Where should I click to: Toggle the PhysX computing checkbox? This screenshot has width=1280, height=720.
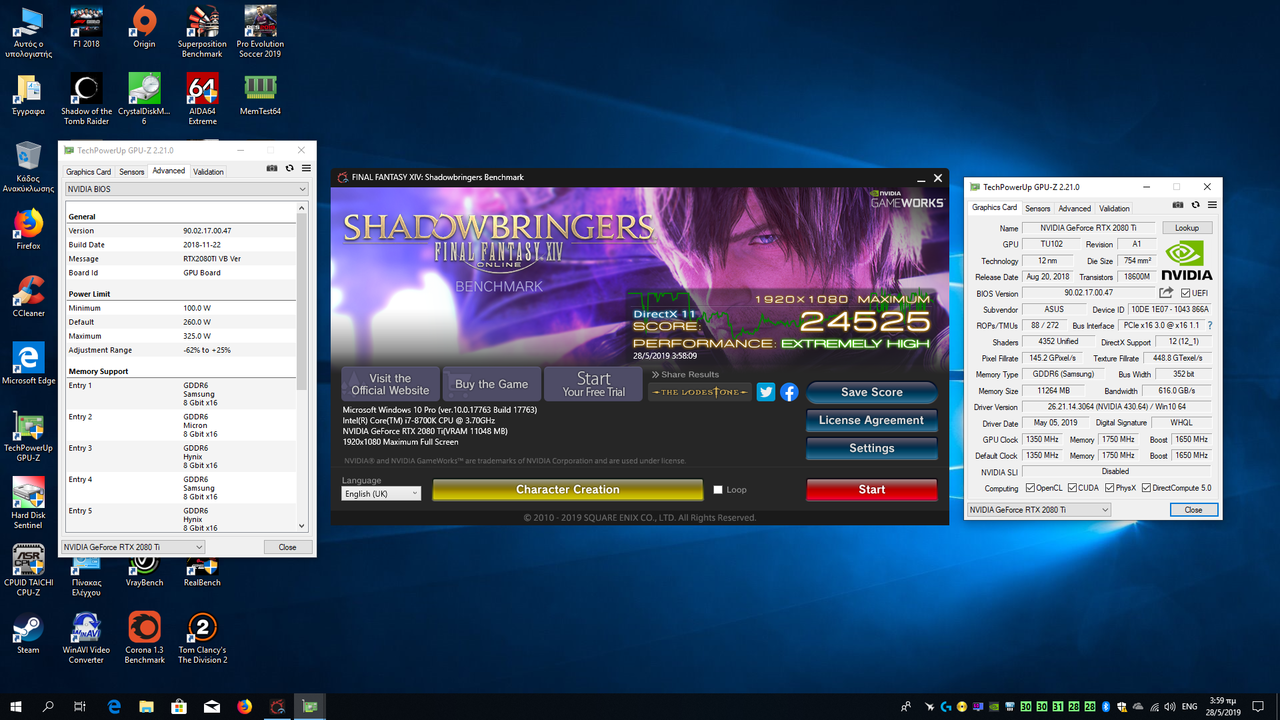(1112, 488)
